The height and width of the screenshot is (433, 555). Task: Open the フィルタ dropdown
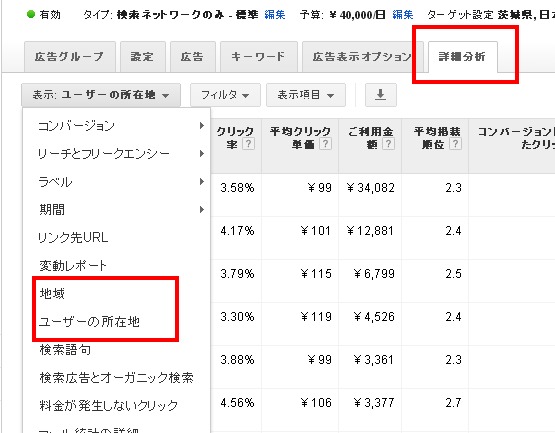point(225,95)
